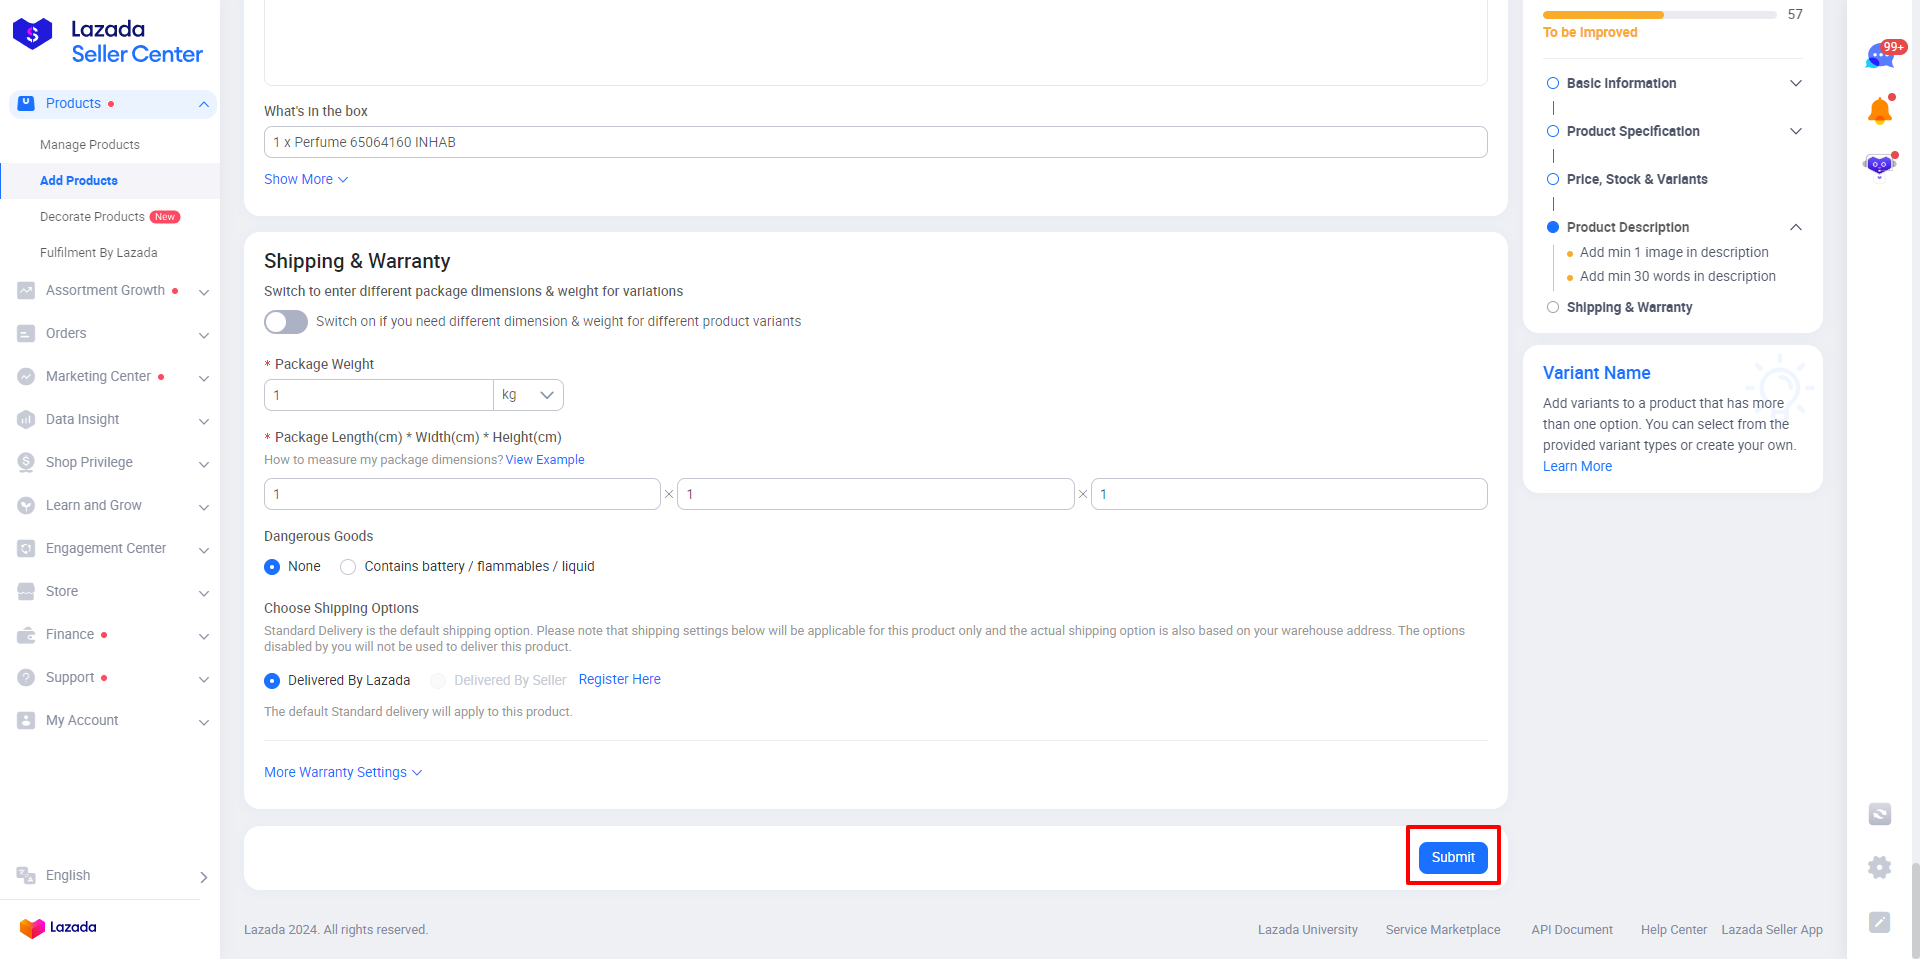This screenshot has height=959, width=1920.
Task: Click the Package Weight input field
Action: tap(379, 395)
